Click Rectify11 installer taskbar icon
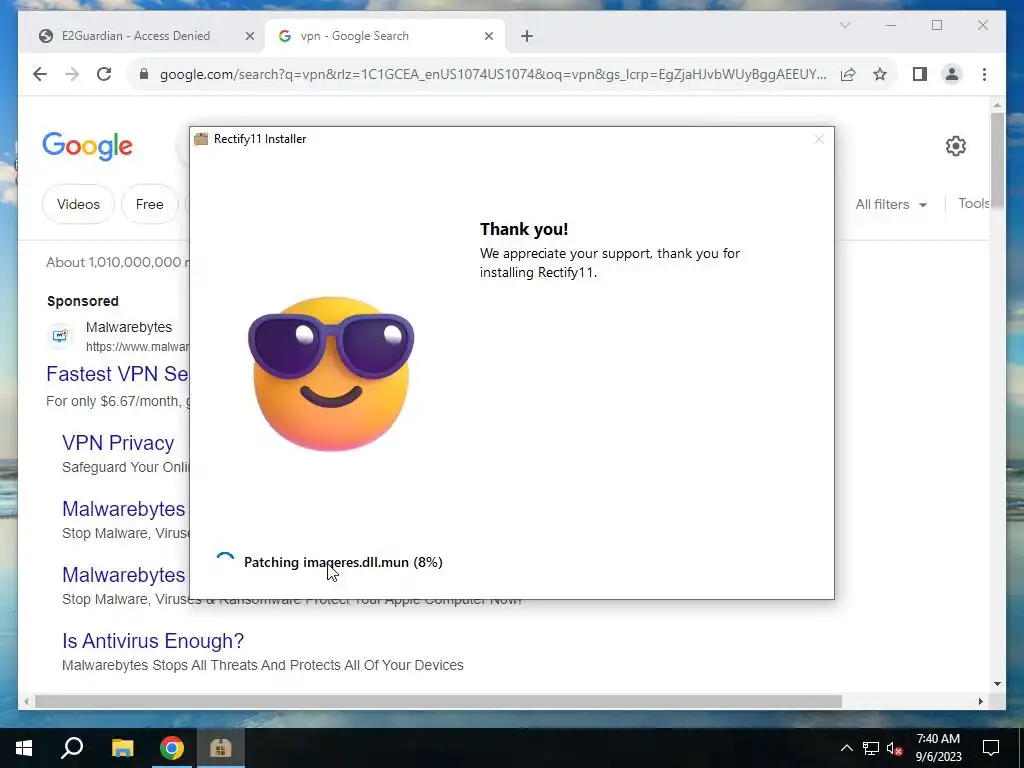 221,748
